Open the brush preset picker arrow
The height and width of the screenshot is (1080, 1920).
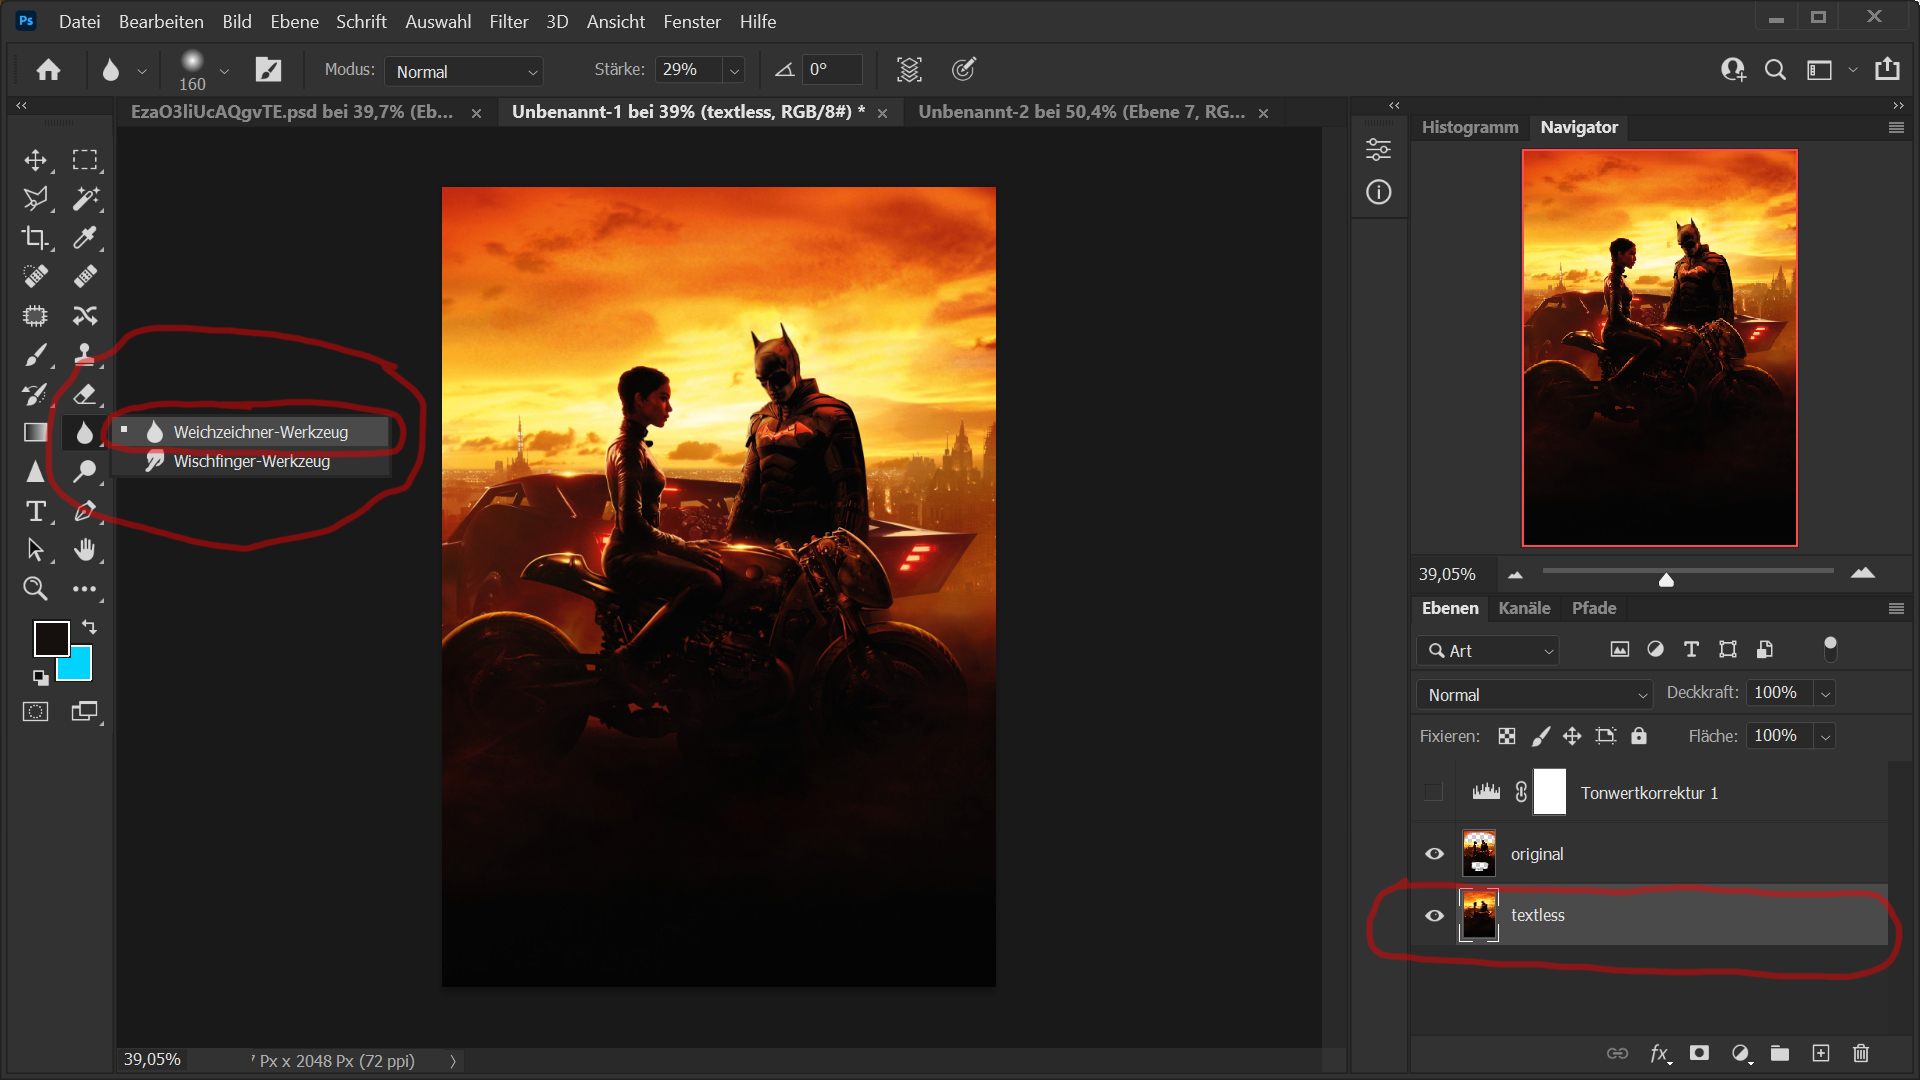[x=224, y=71]
